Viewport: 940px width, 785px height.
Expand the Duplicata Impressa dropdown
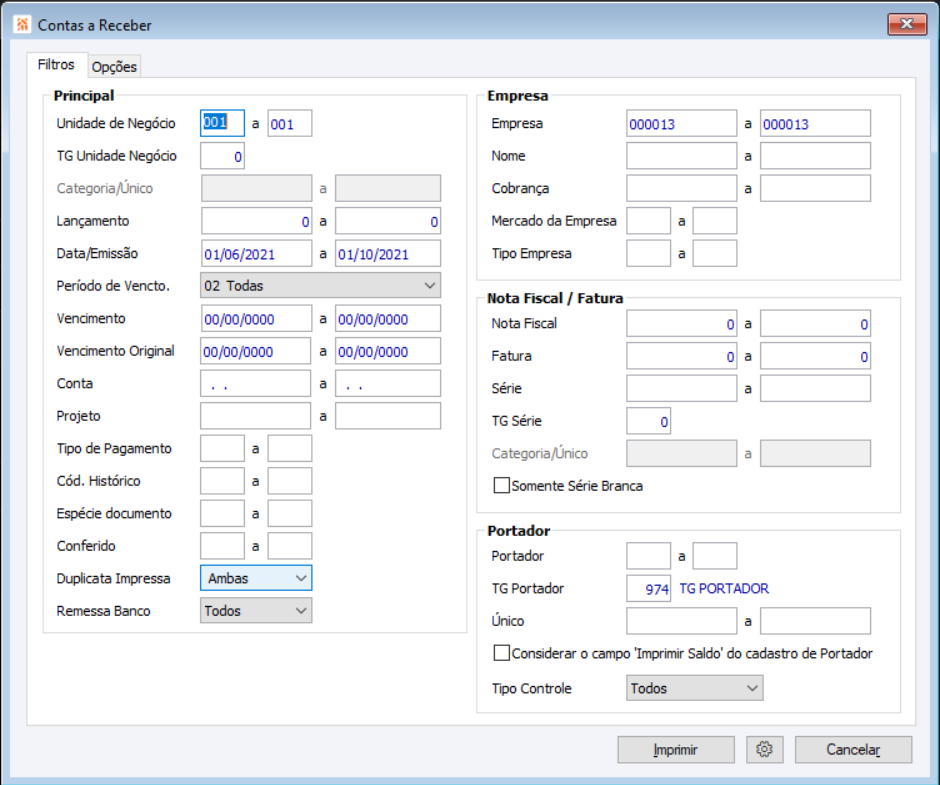tap(256, 578)
